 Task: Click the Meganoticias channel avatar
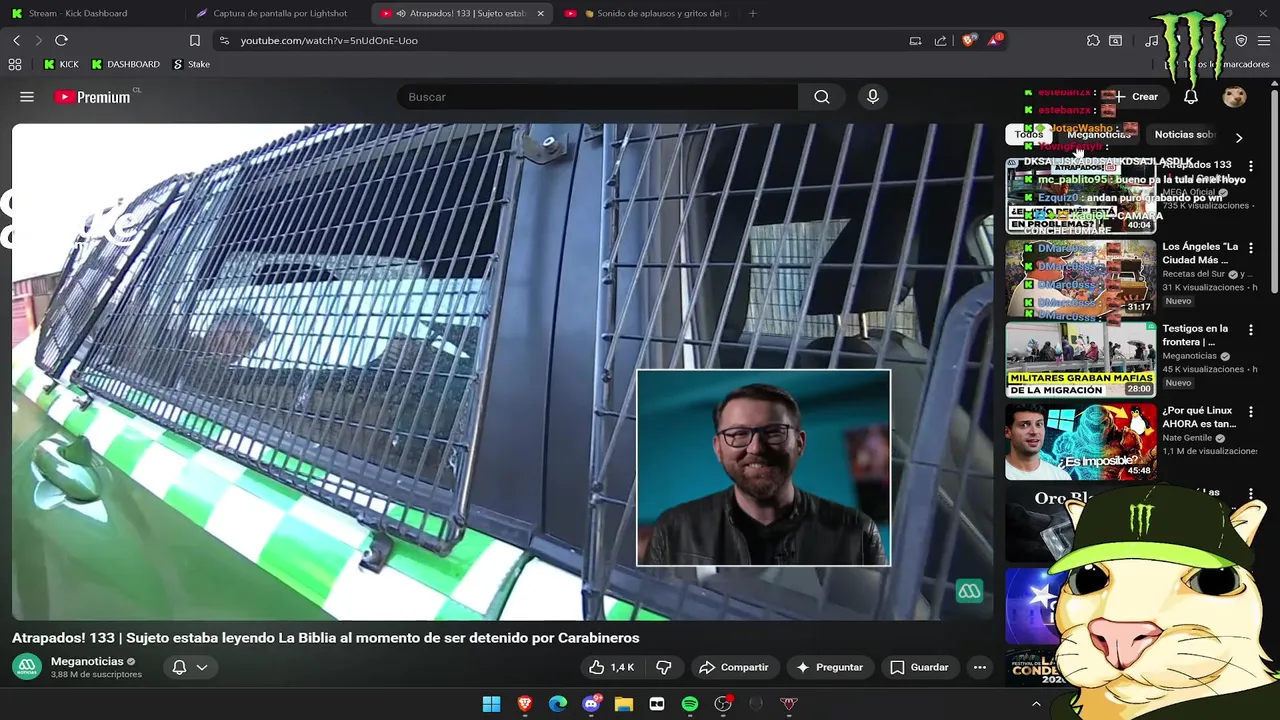(27, 667)
